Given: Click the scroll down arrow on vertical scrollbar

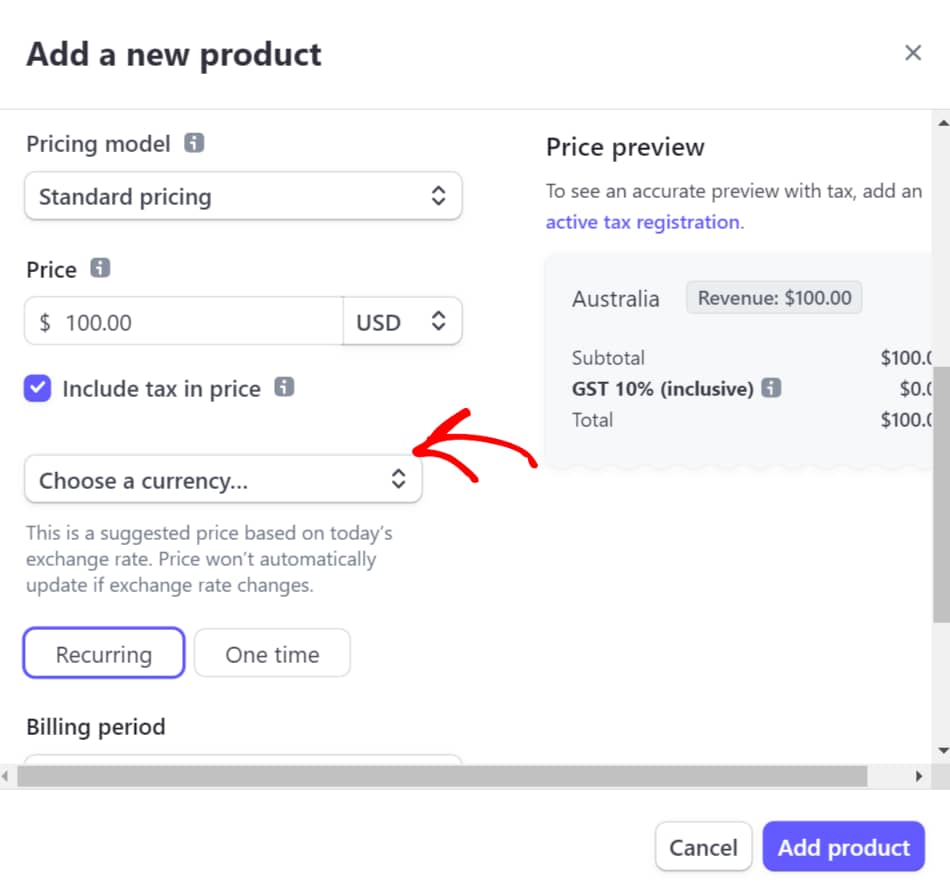Looking at the screenshot, I should click(x=941, y=750).
